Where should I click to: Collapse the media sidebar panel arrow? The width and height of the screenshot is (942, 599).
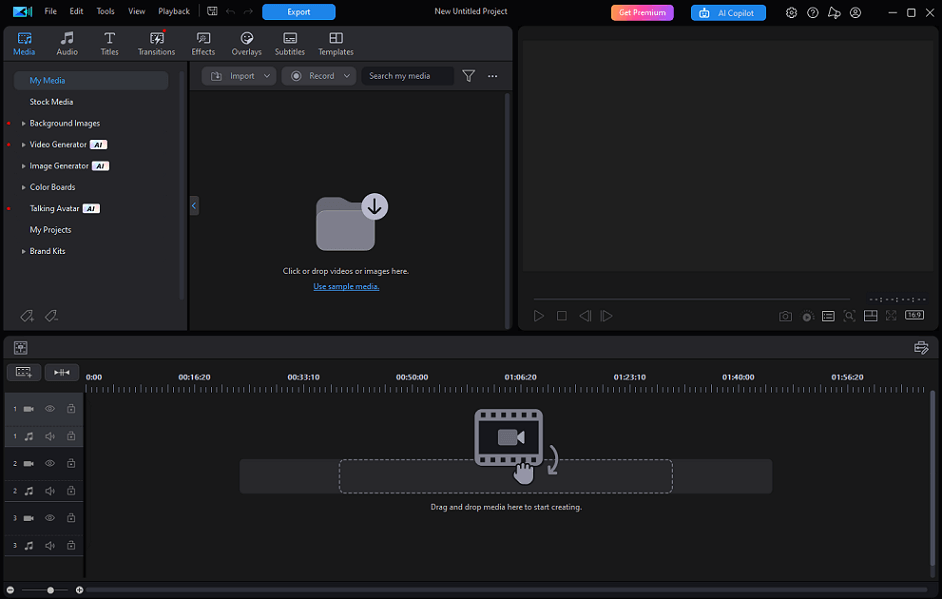pos(194,205)
